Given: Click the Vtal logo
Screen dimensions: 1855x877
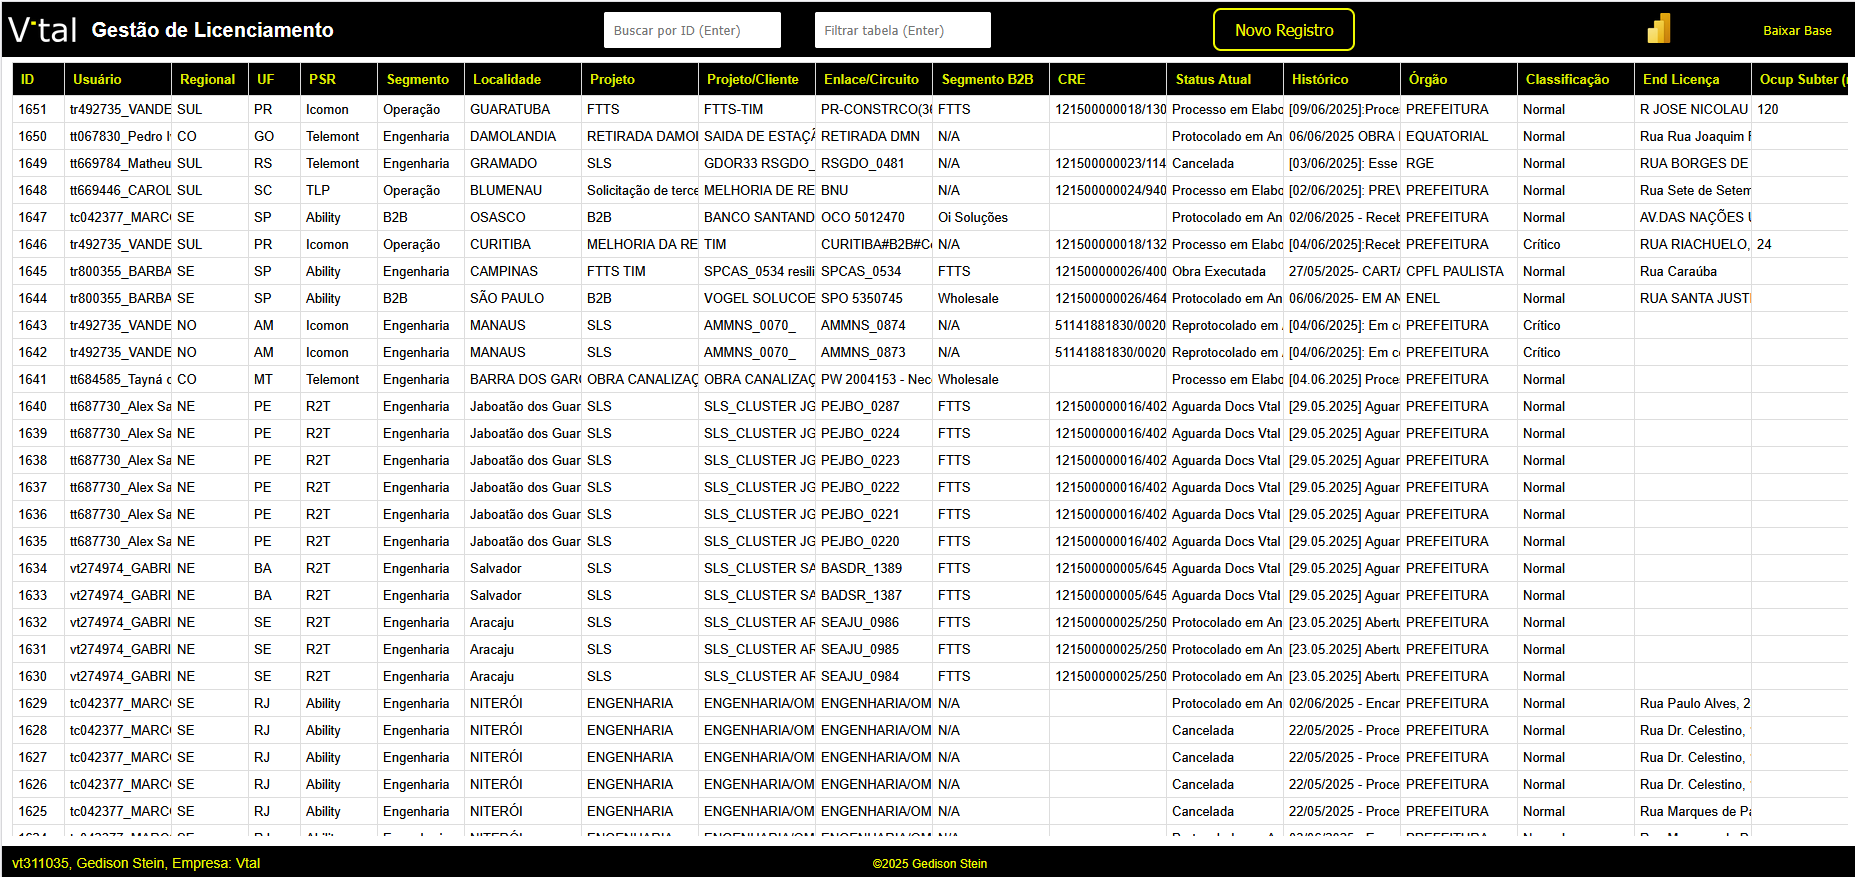Looking at the screenshot, I should coord(43,30).
